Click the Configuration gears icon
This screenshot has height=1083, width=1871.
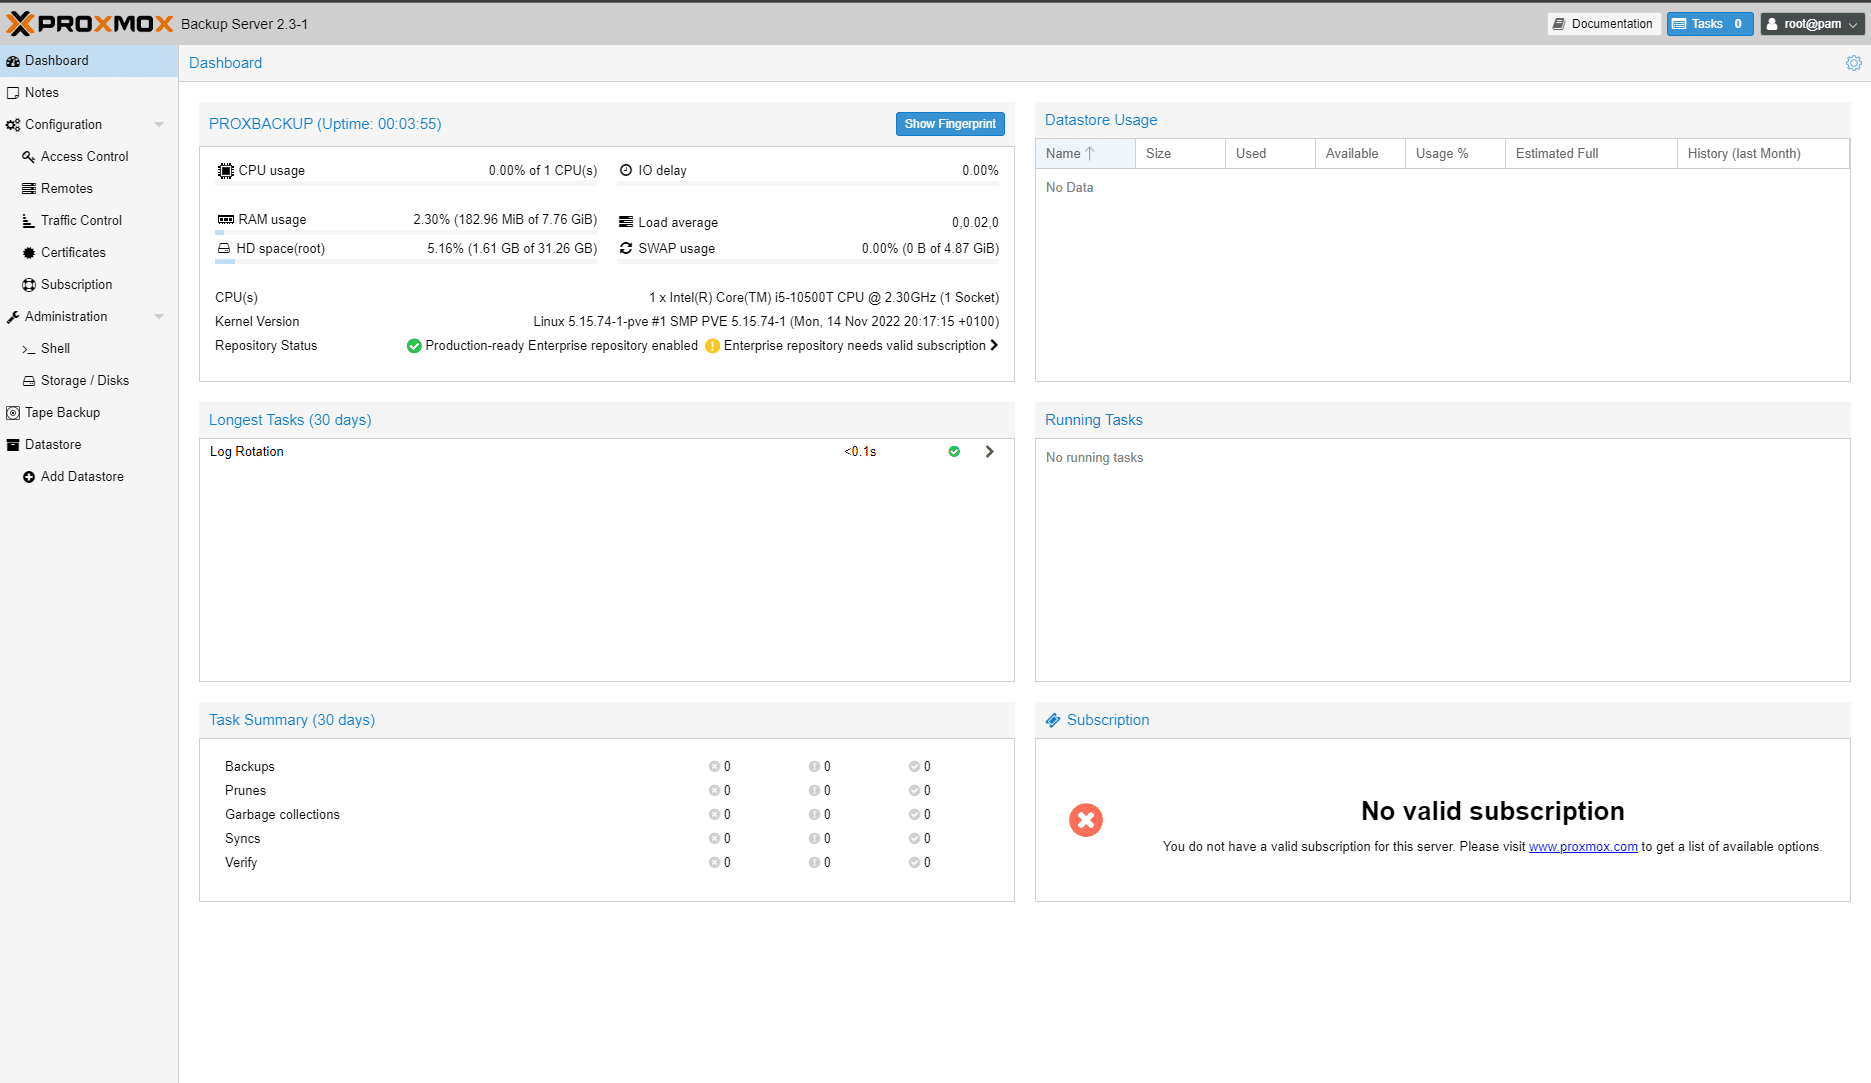13,125
